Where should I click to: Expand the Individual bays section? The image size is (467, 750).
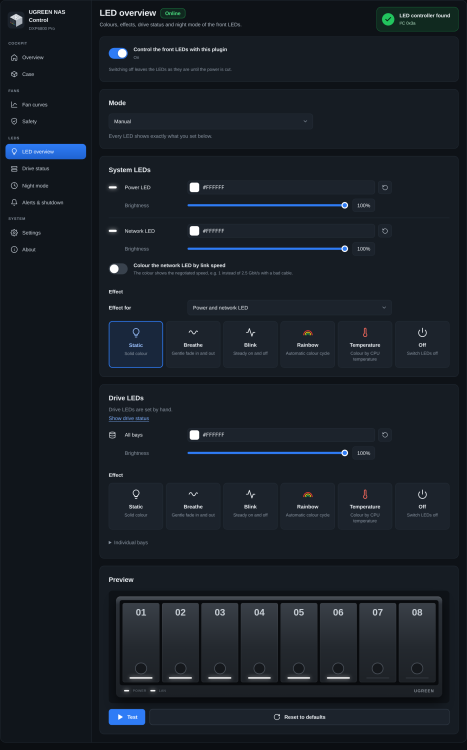pyautogui.click(x=128, y=542)
